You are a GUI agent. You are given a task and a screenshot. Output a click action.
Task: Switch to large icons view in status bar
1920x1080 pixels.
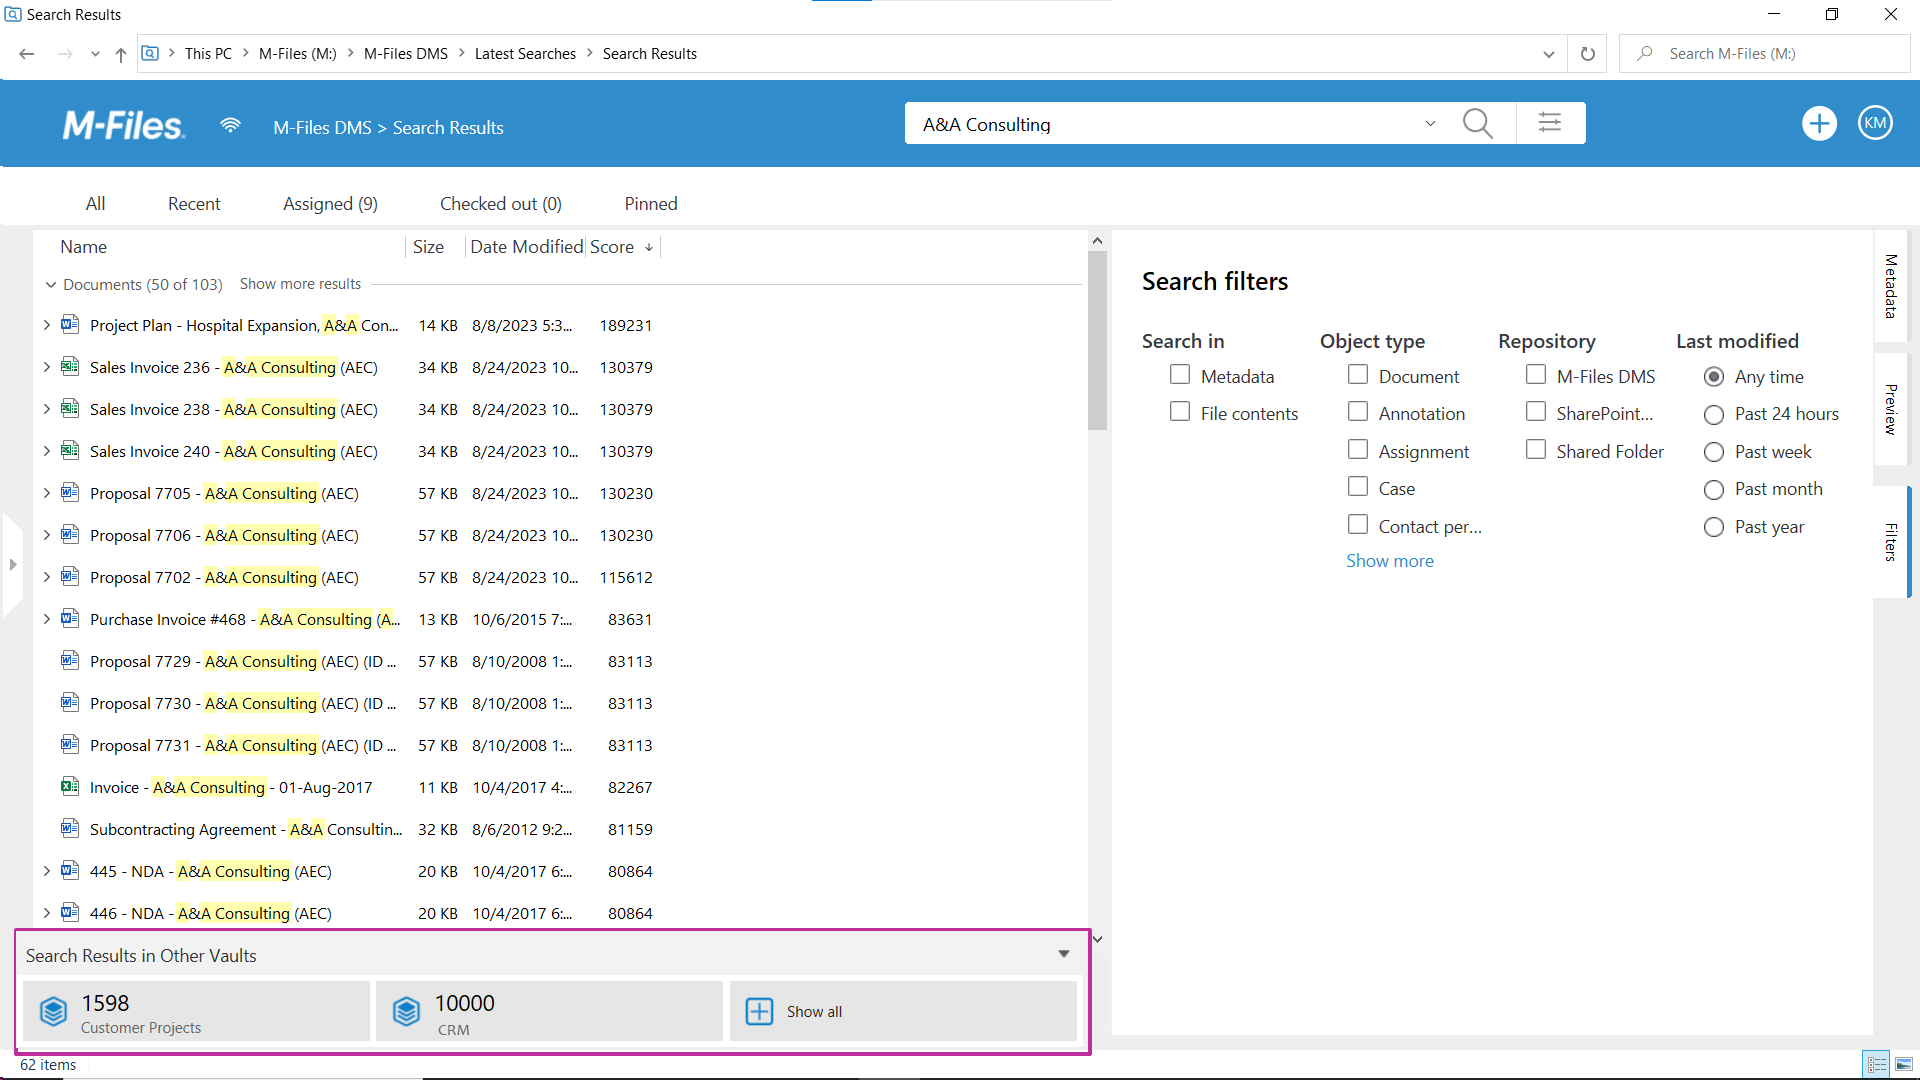point(1903,1064)
